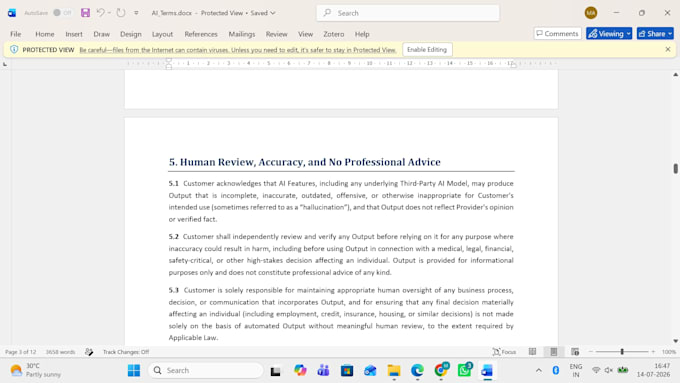Viewport: 680px width, 383px height.
Task: Switch to the Home tab
Action: 45,34
